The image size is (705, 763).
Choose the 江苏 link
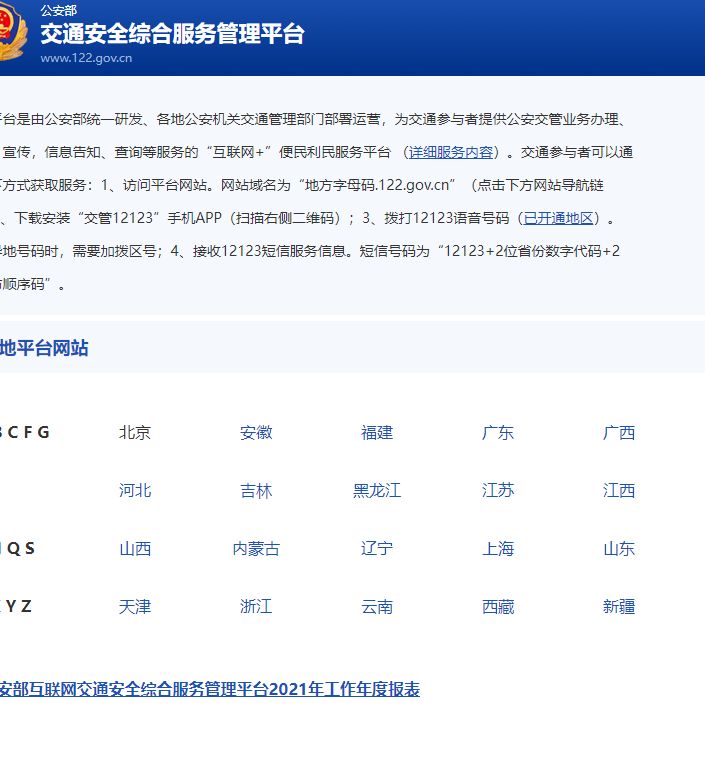coord(498,490)
